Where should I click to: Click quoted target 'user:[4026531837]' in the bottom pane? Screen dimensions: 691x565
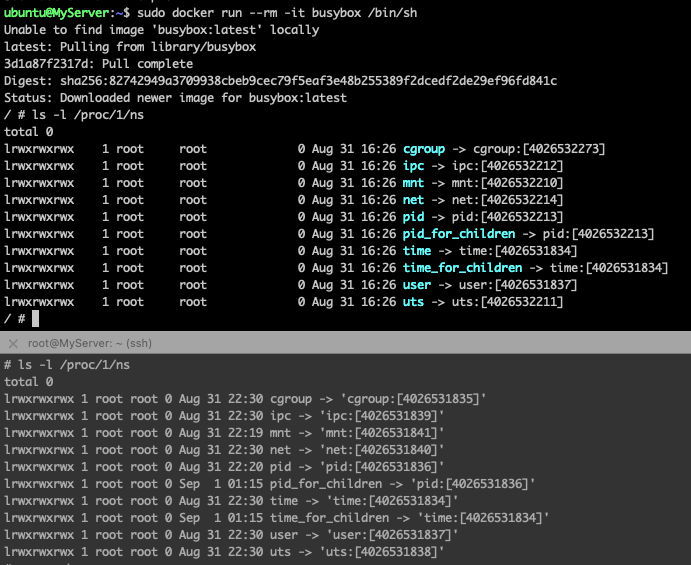392,535
